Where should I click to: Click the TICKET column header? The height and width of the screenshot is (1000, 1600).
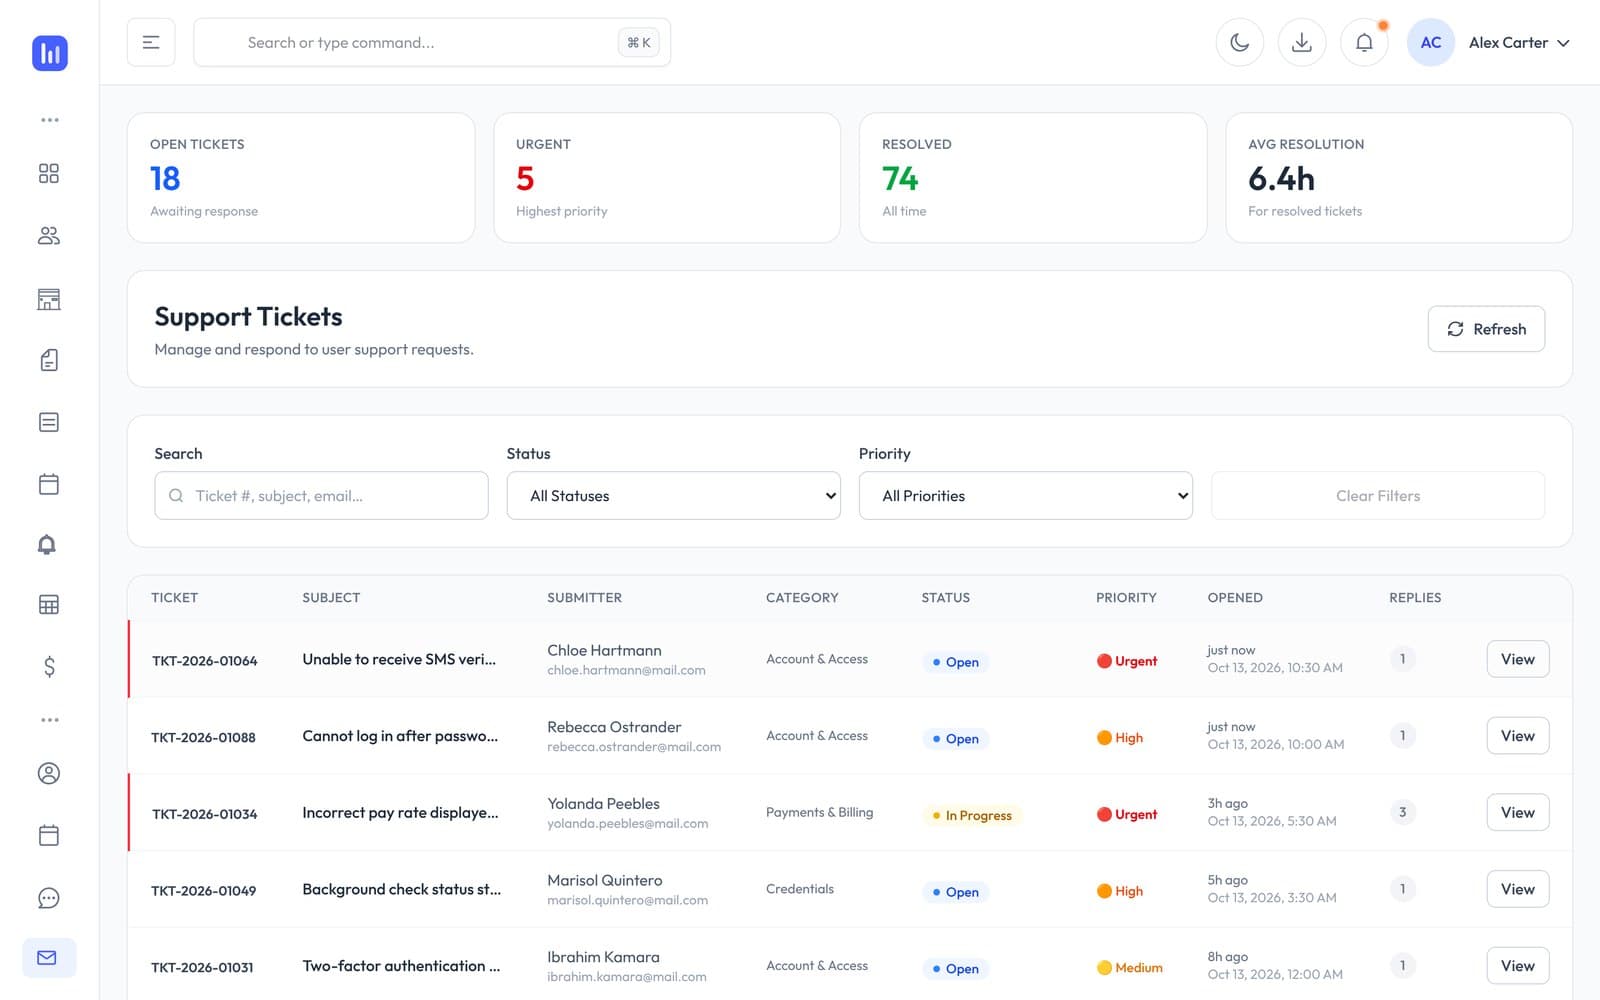point(175,598)
